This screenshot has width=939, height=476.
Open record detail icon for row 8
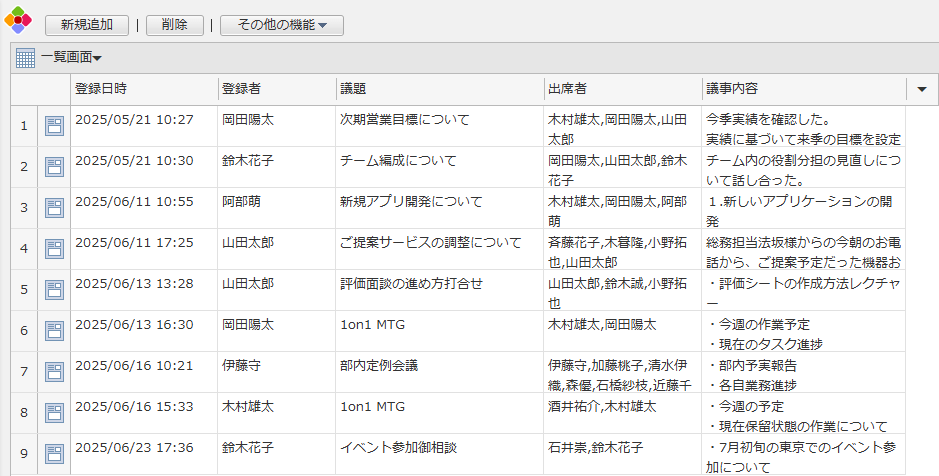(54, 412)
